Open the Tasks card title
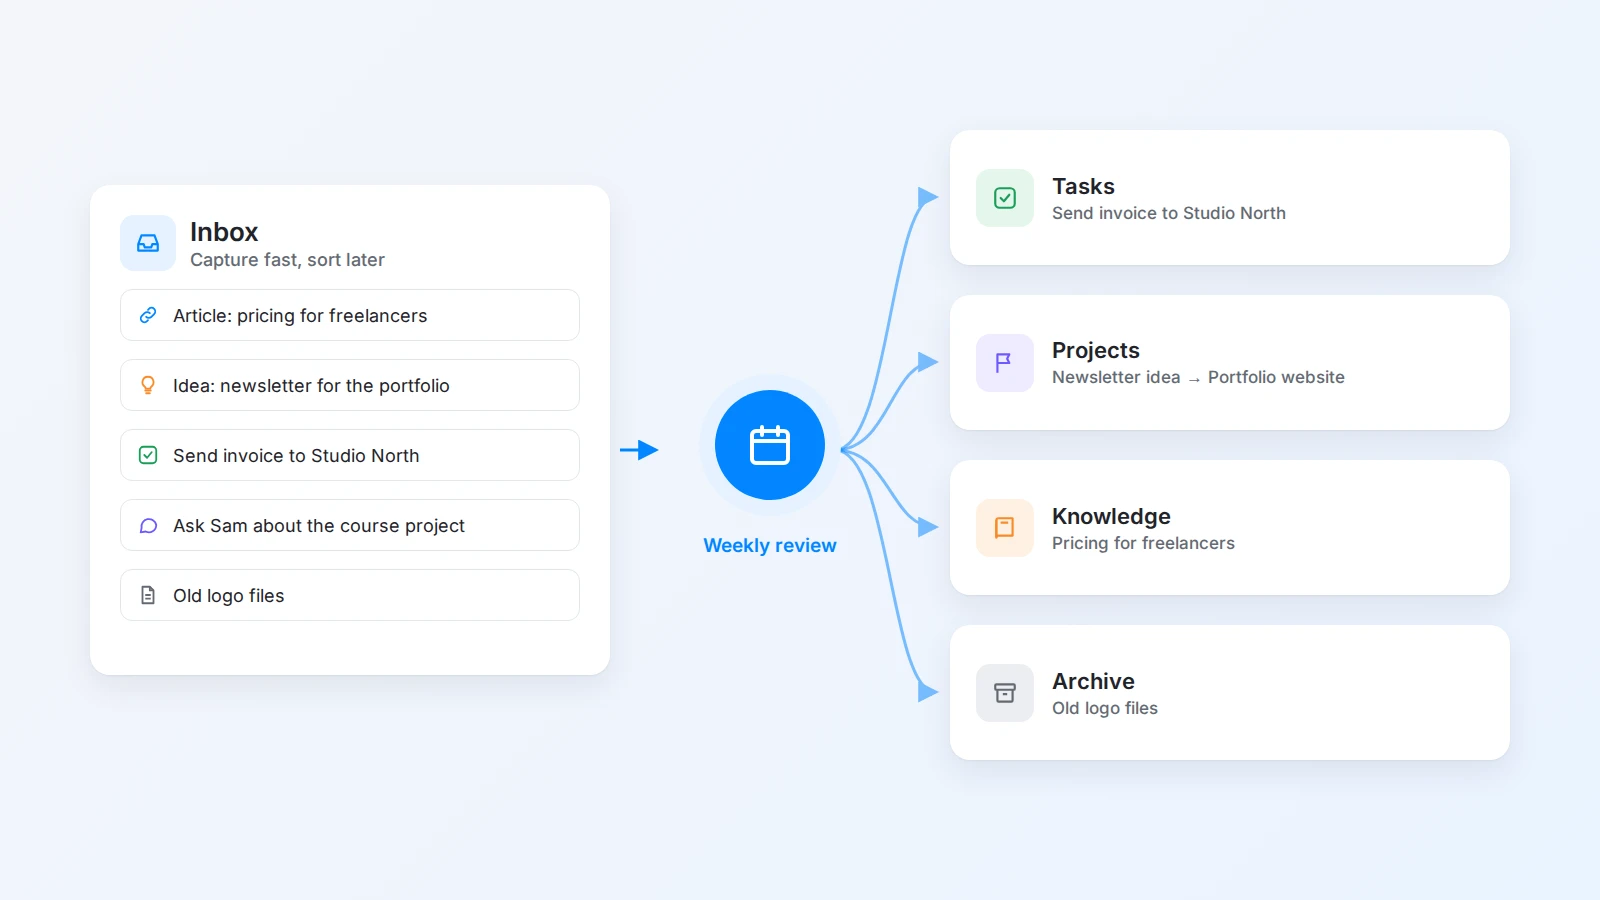Screen dimensions: 1600x900 click(x=1083, y=186)
